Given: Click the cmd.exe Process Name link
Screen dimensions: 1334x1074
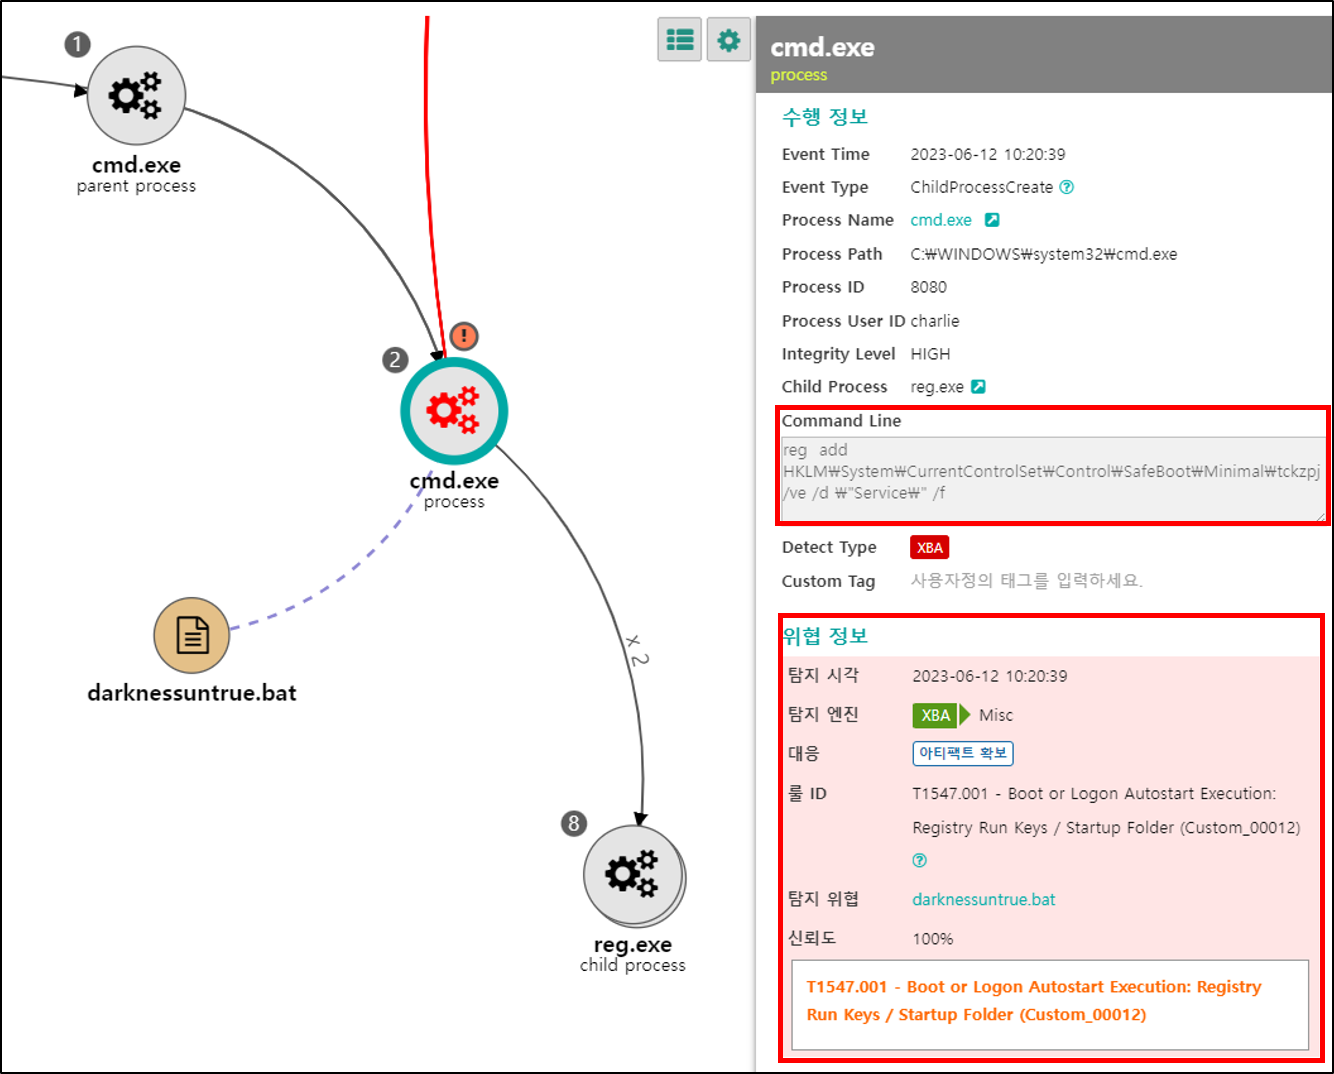Looking at the screenshot, I should pyautogui.click(x=941, y=220).
